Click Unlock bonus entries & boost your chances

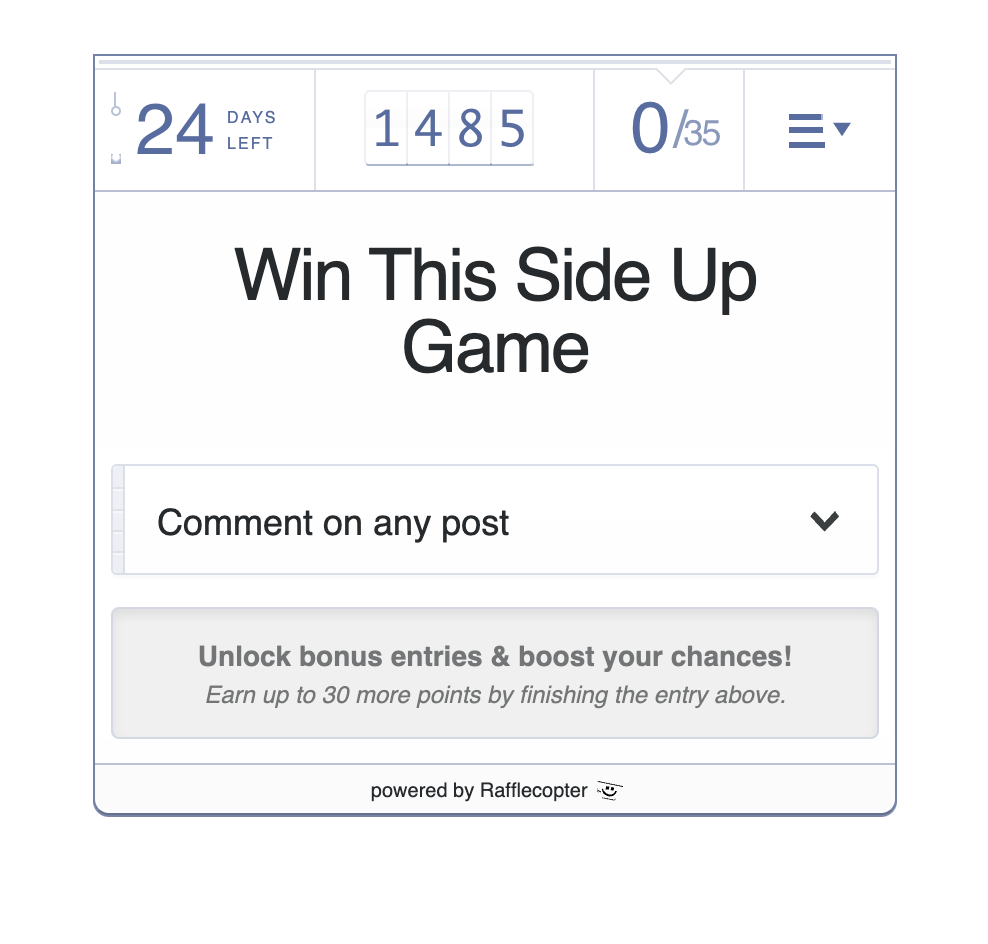495,657
